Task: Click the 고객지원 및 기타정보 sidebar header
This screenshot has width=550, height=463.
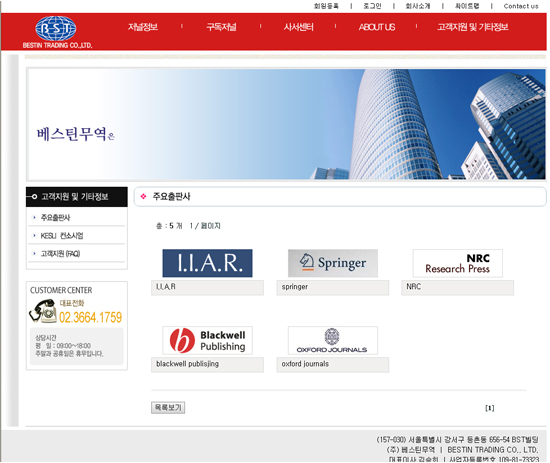Action: pos(77,197)
